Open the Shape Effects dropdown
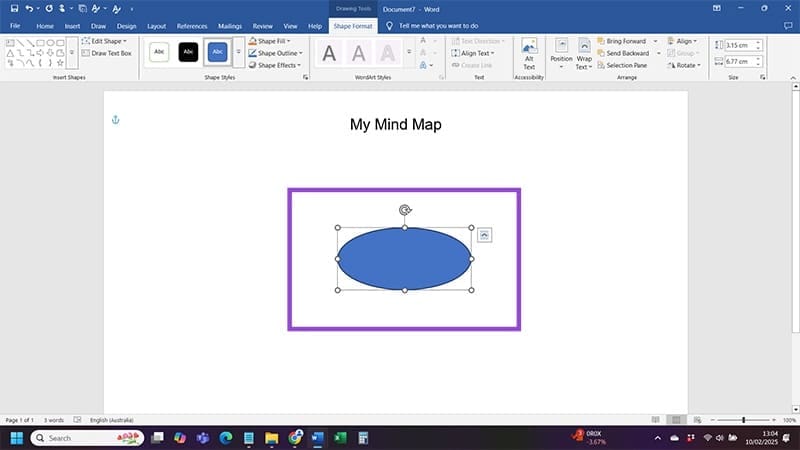 [276, 65]
